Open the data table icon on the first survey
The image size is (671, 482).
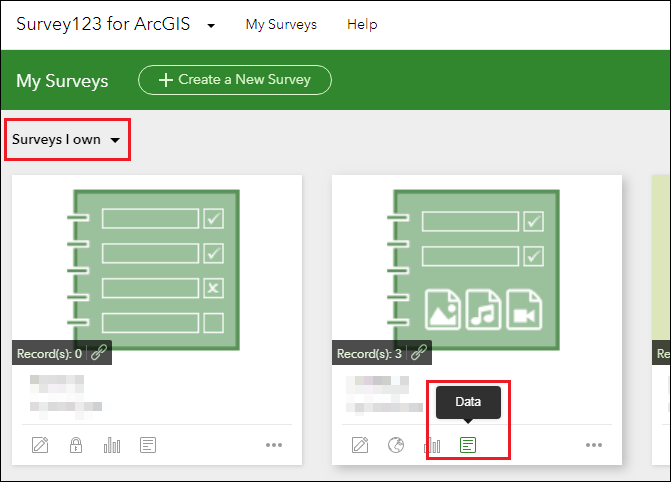pyautogui.click(x=148, y=445)
